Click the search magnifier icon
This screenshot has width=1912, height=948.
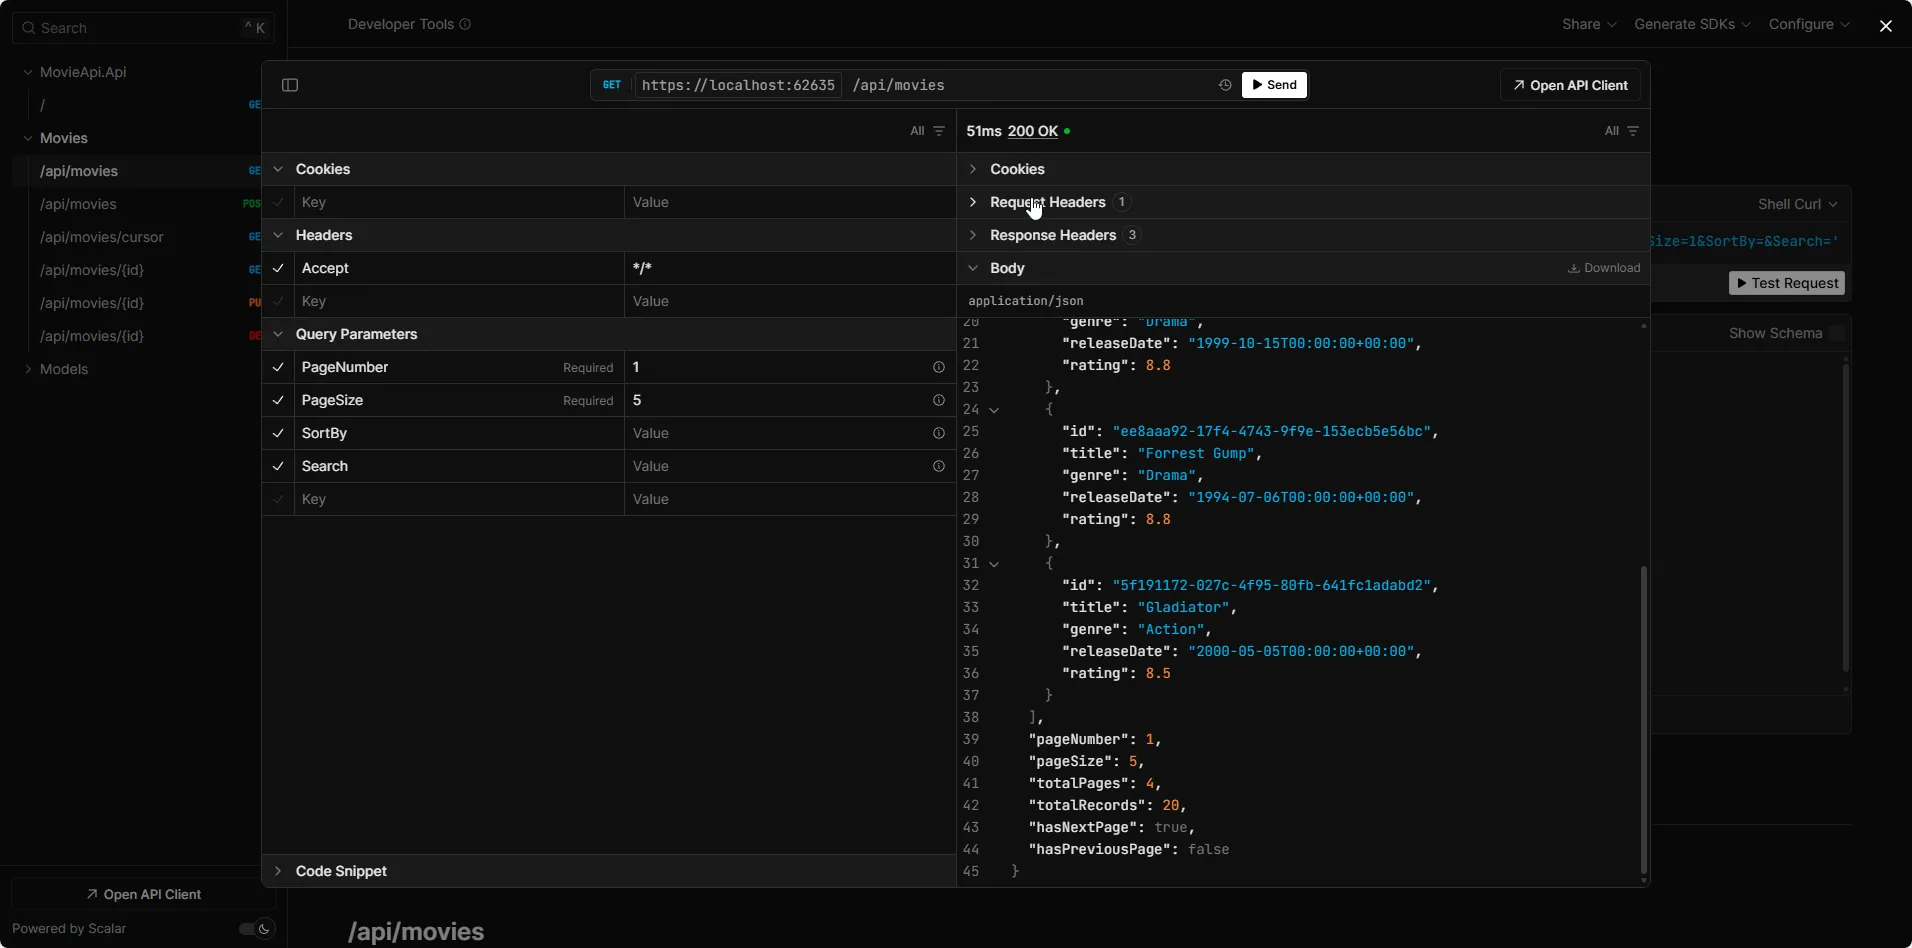[28, 27]
